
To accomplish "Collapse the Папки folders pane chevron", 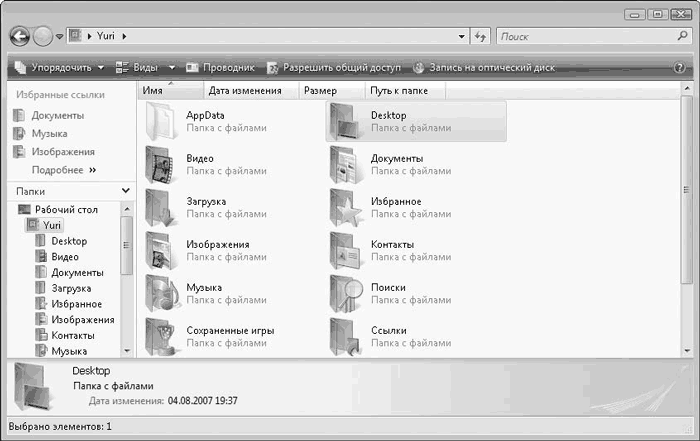I will tap(126, 190).
